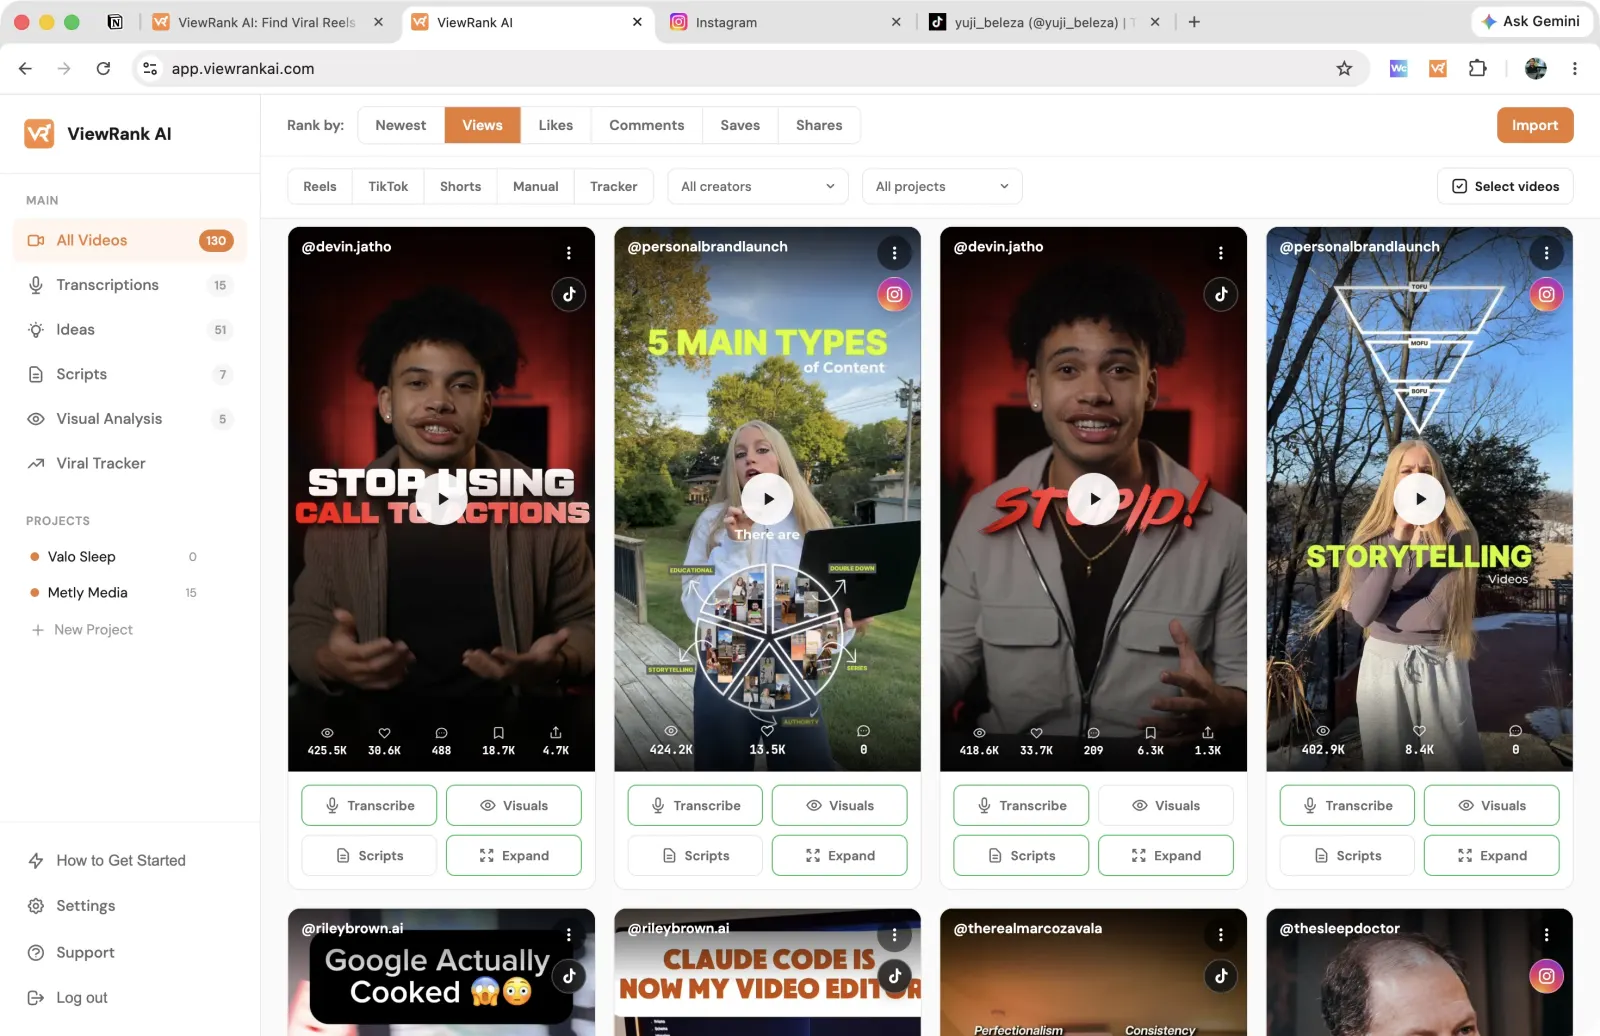
Task: Open three-dot menu on Storytelling video card
Action: [x=1546, y=253]
